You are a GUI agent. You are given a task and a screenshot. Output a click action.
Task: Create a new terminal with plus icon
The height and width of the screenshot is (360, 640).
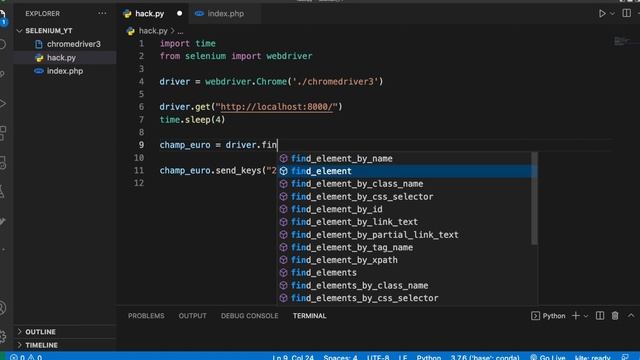click(576, 316)
